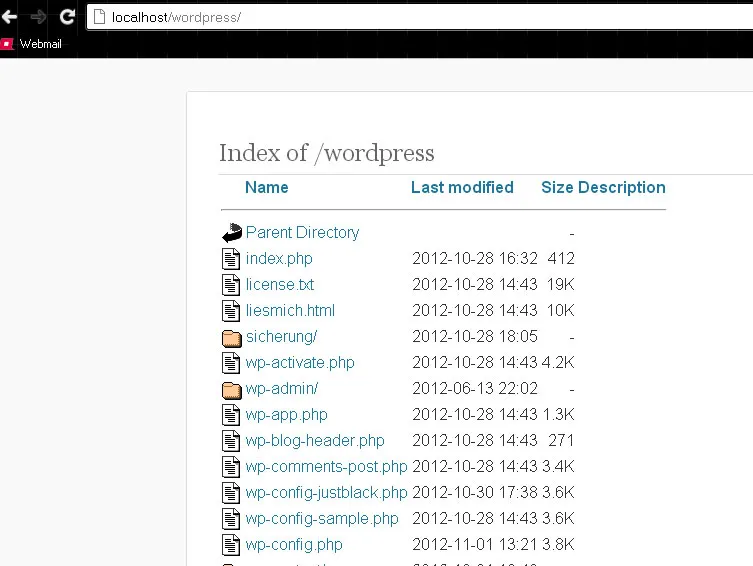Click folder icon beside sicherung/
The image size is (753, 566).
click(231, 337)
